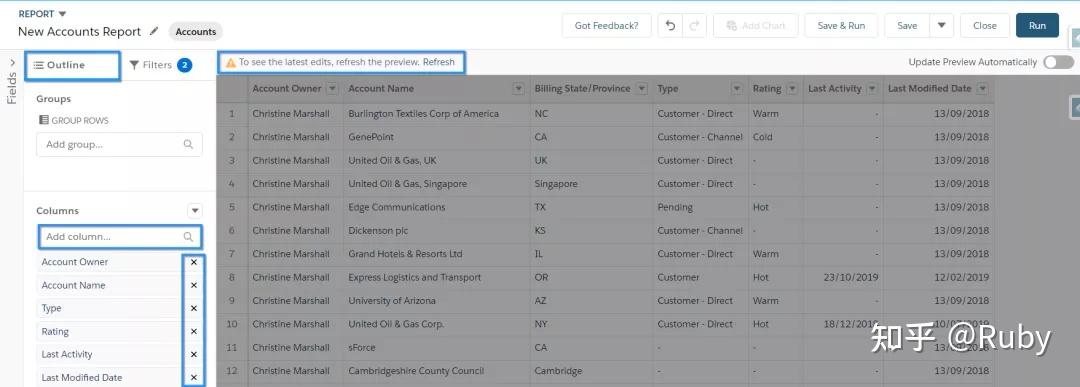Click the Got Feedback? button
The height and width of the screenshot is (387, 1080).
click(x=606, y=25)
